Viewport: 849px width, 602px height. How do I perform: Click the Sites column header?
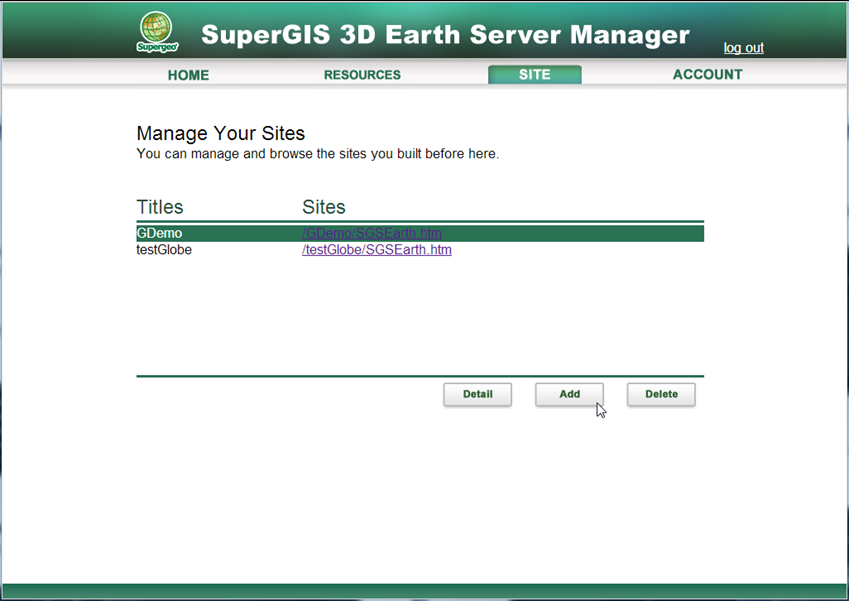[x=323, y=207]
